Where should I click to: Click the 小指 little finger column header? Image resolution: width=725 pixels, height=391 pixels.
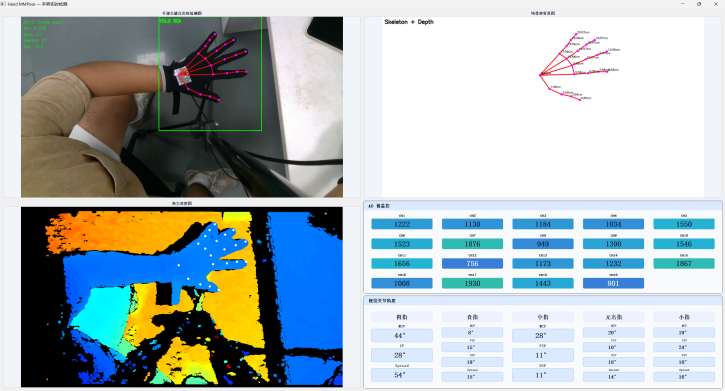684,317
